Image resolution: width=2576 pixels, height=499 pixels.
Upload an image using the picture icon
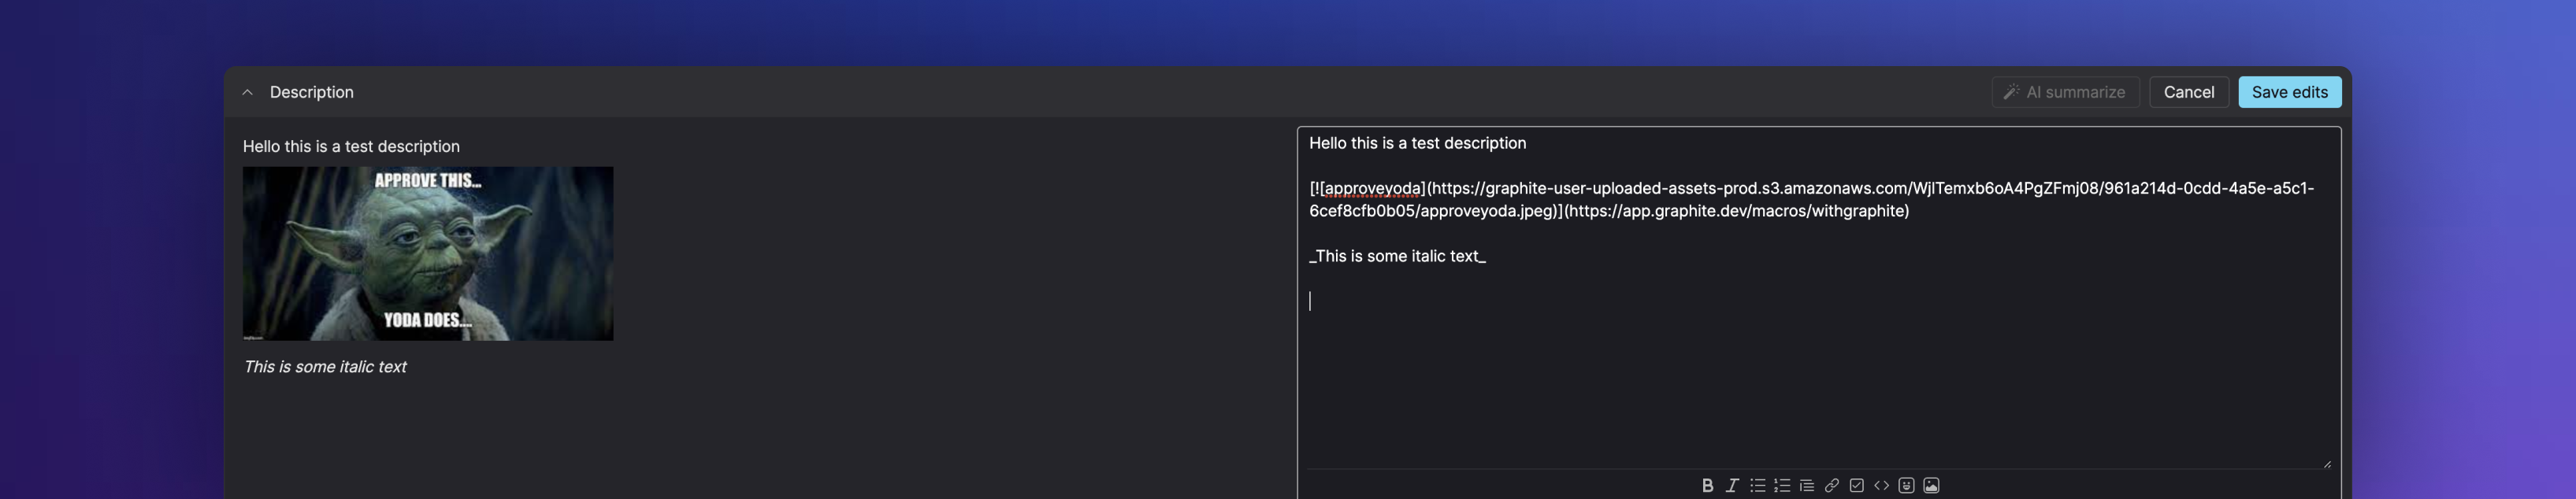click(x=1932, y=485)
